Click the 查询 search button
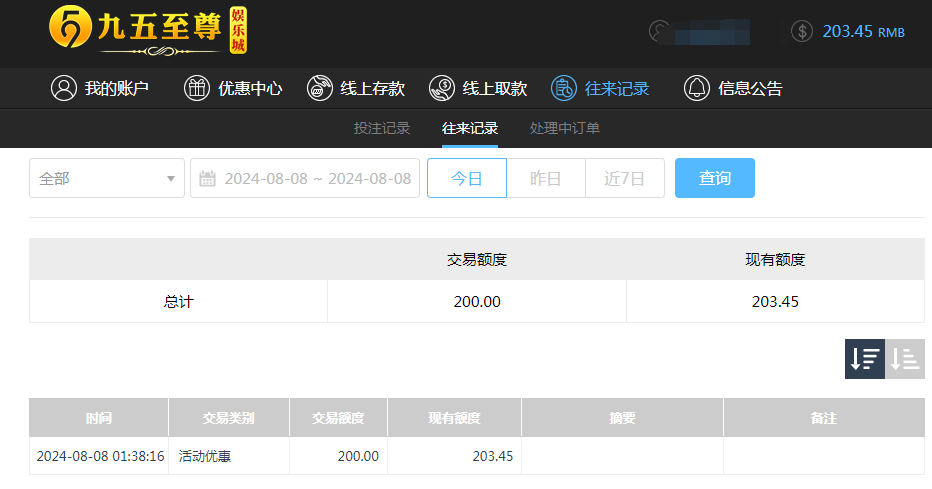932x489 pixels. [x=714, y=178]
